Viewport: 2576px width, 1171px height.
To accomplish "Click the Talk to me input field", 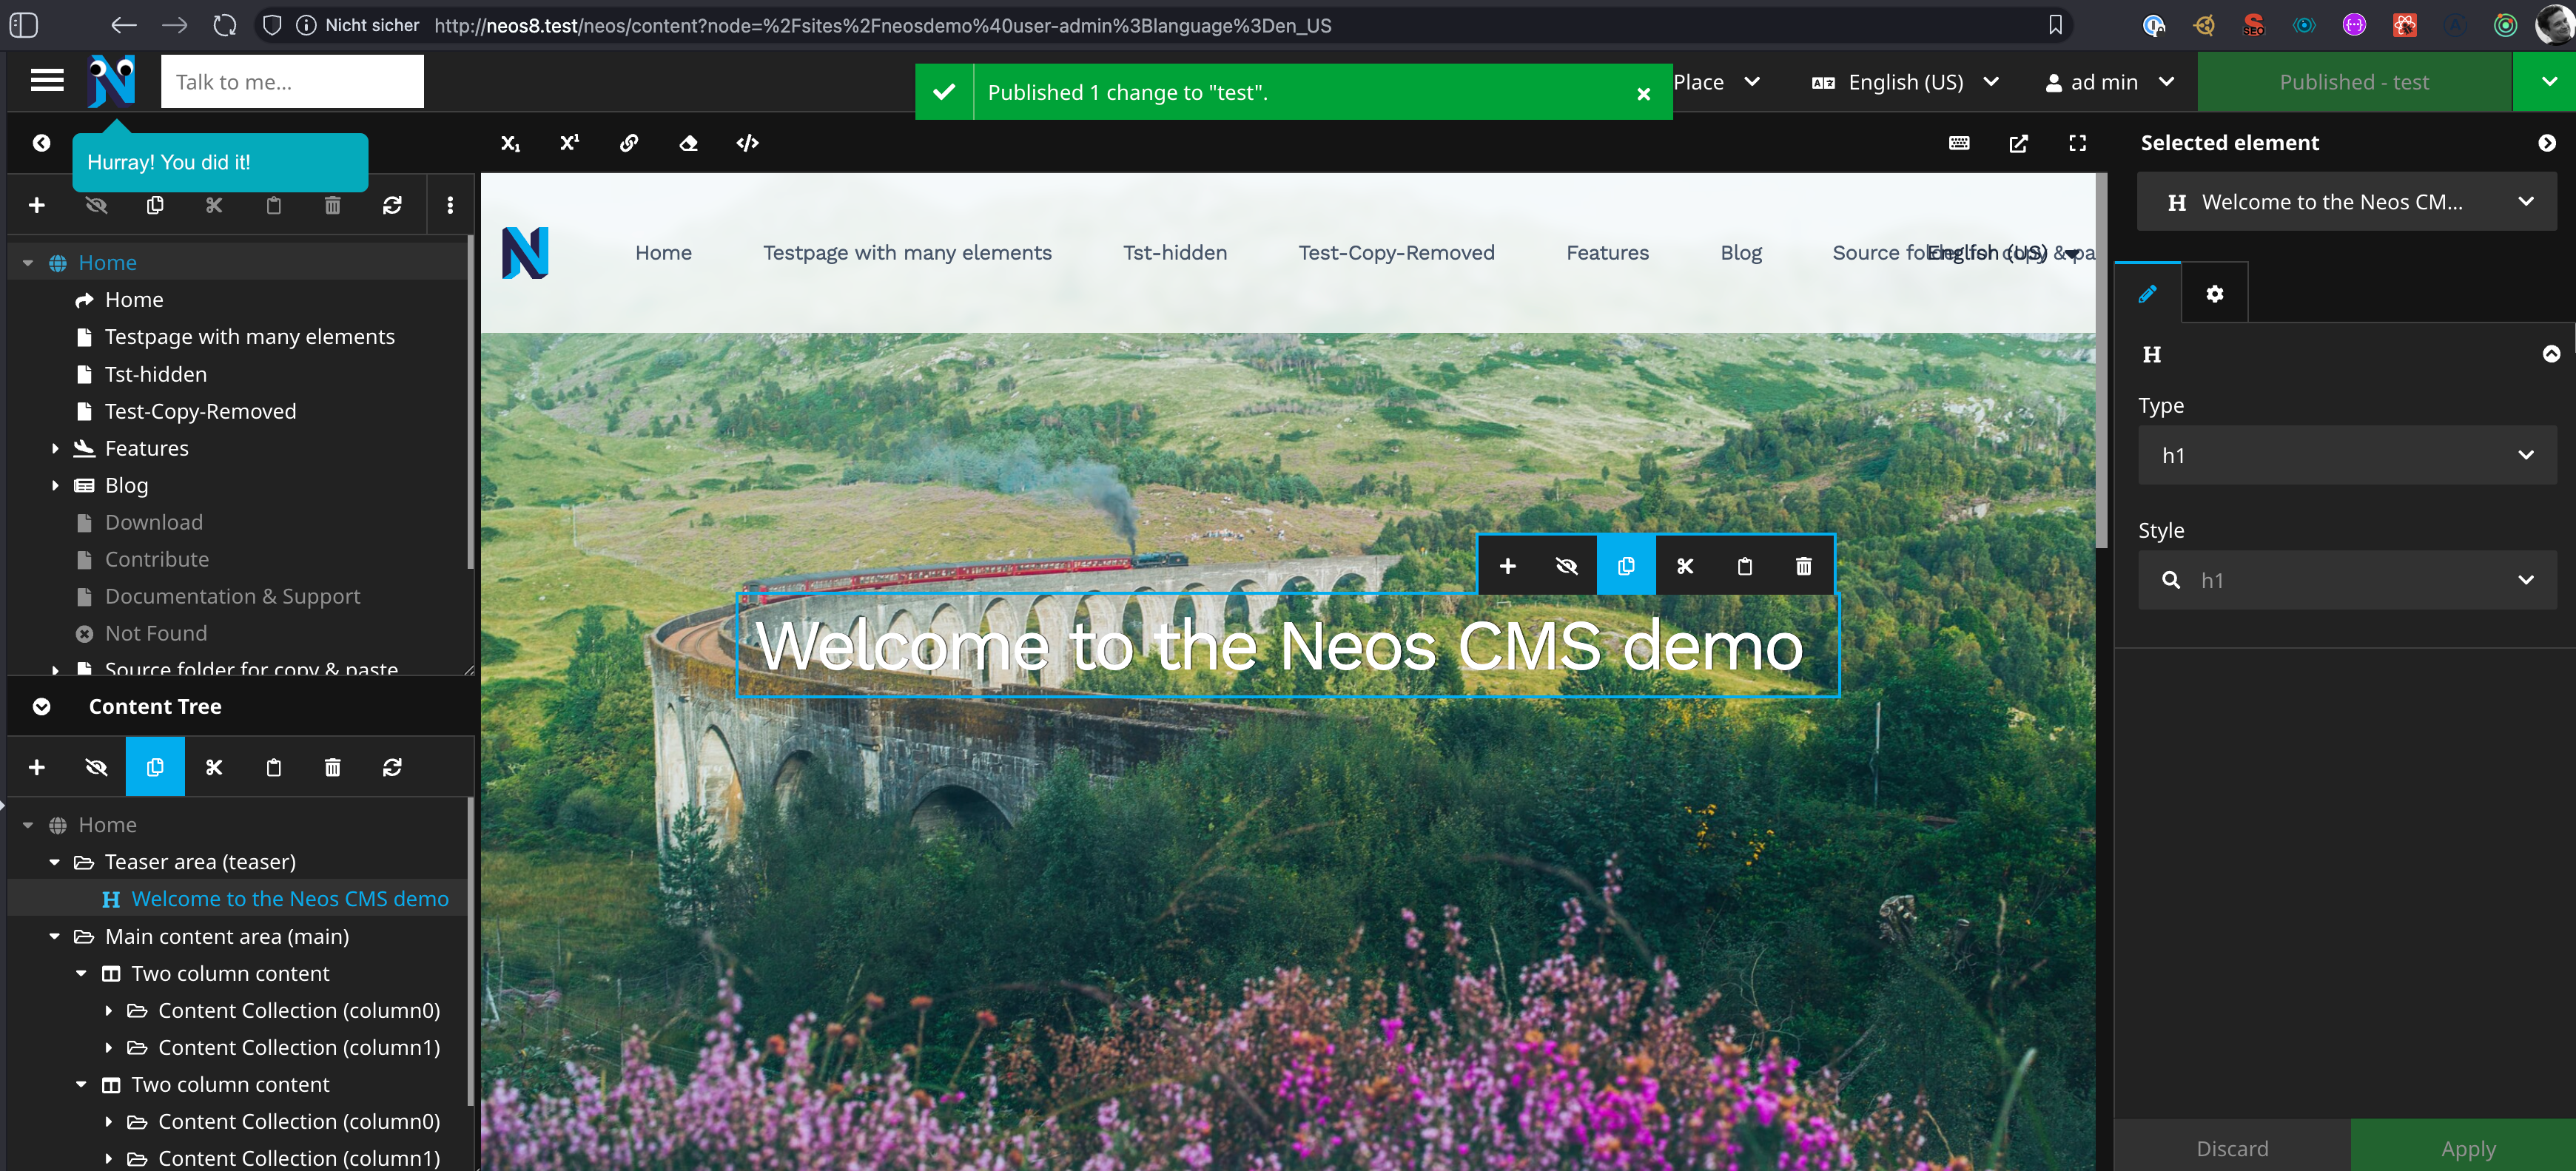I will point(292,82).
